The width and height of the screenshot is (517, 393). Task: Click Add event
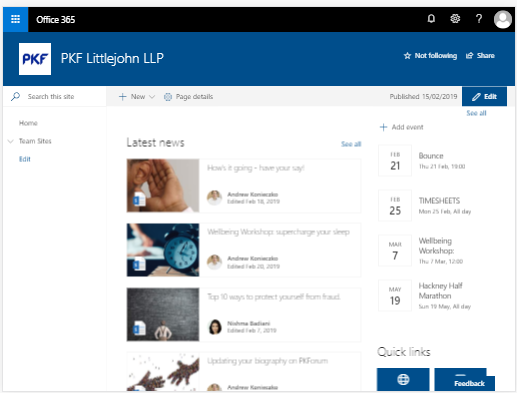coord(402,127)
